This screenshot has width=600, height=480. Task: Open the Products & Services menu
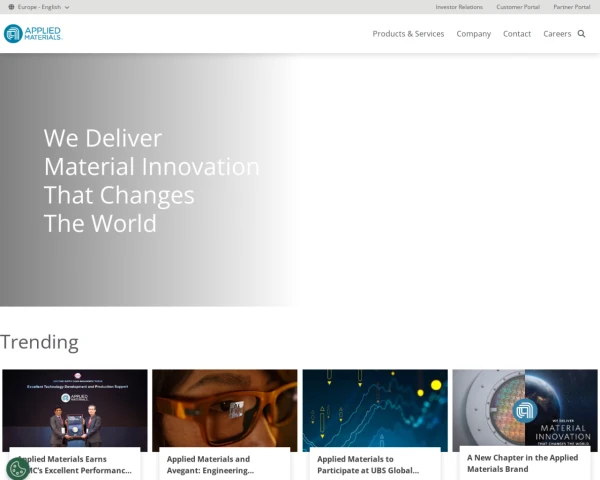pyautogui.click(x=408, y=34)
